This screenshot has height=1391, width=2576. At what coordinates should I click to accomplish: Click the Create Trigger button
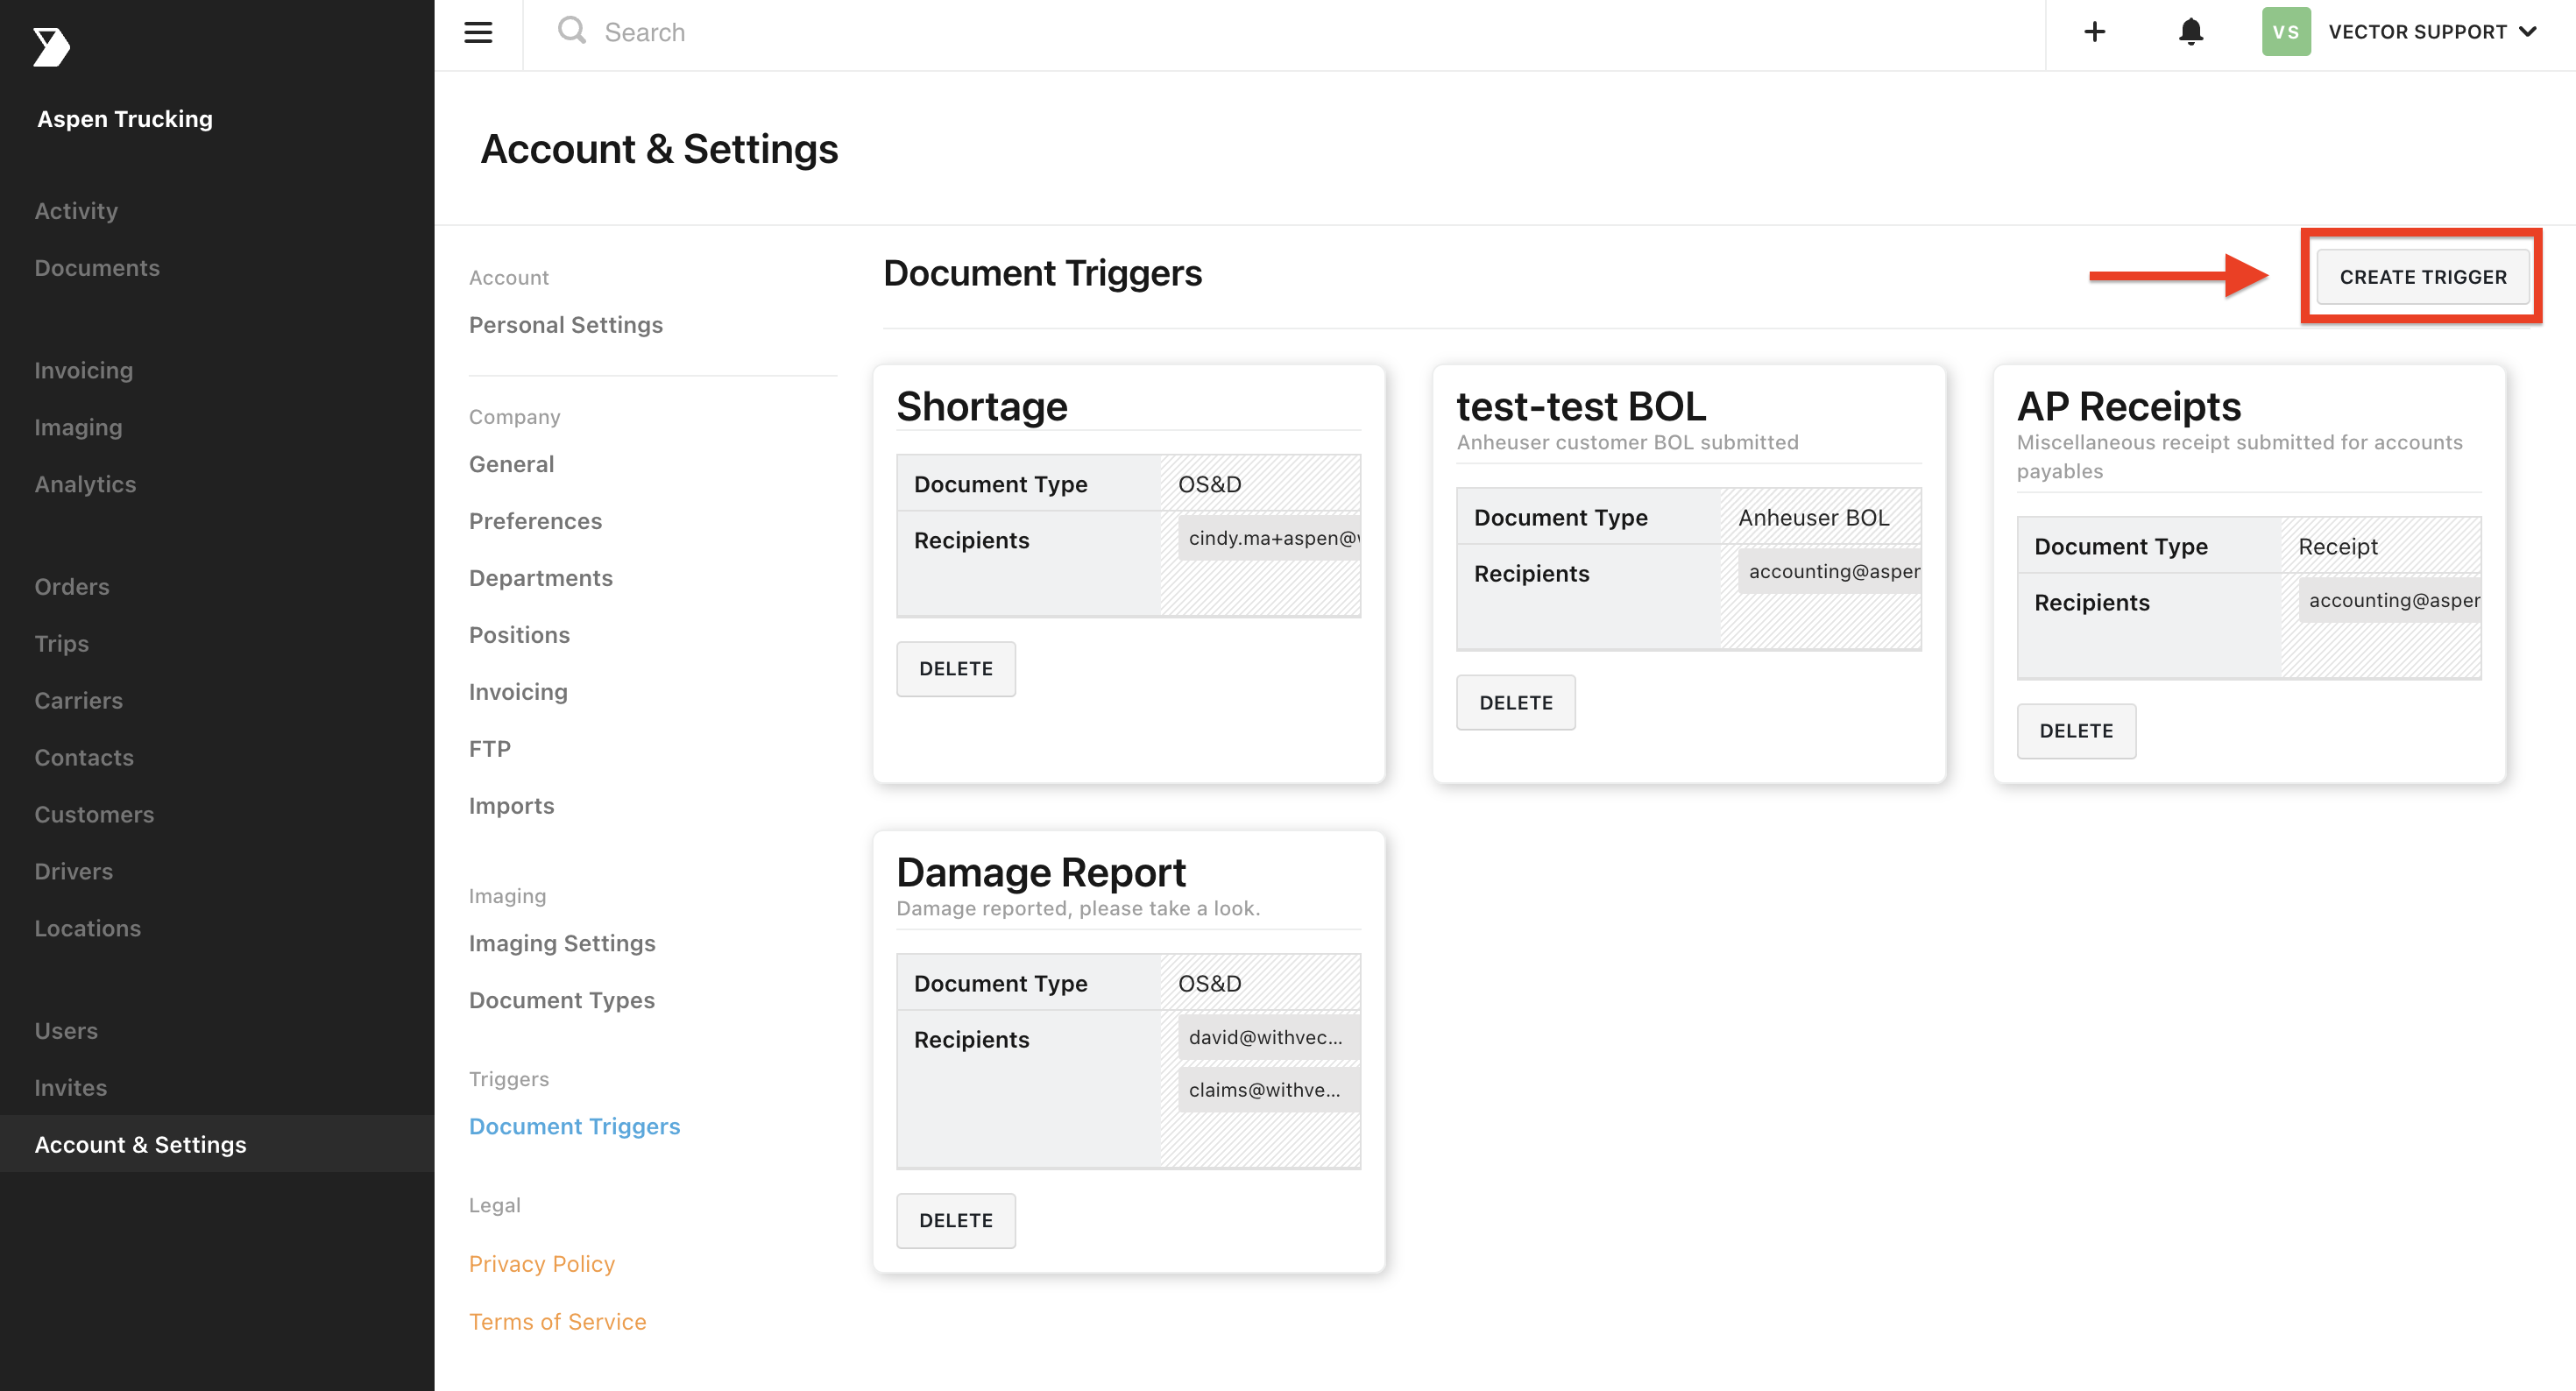point(2422,277)
